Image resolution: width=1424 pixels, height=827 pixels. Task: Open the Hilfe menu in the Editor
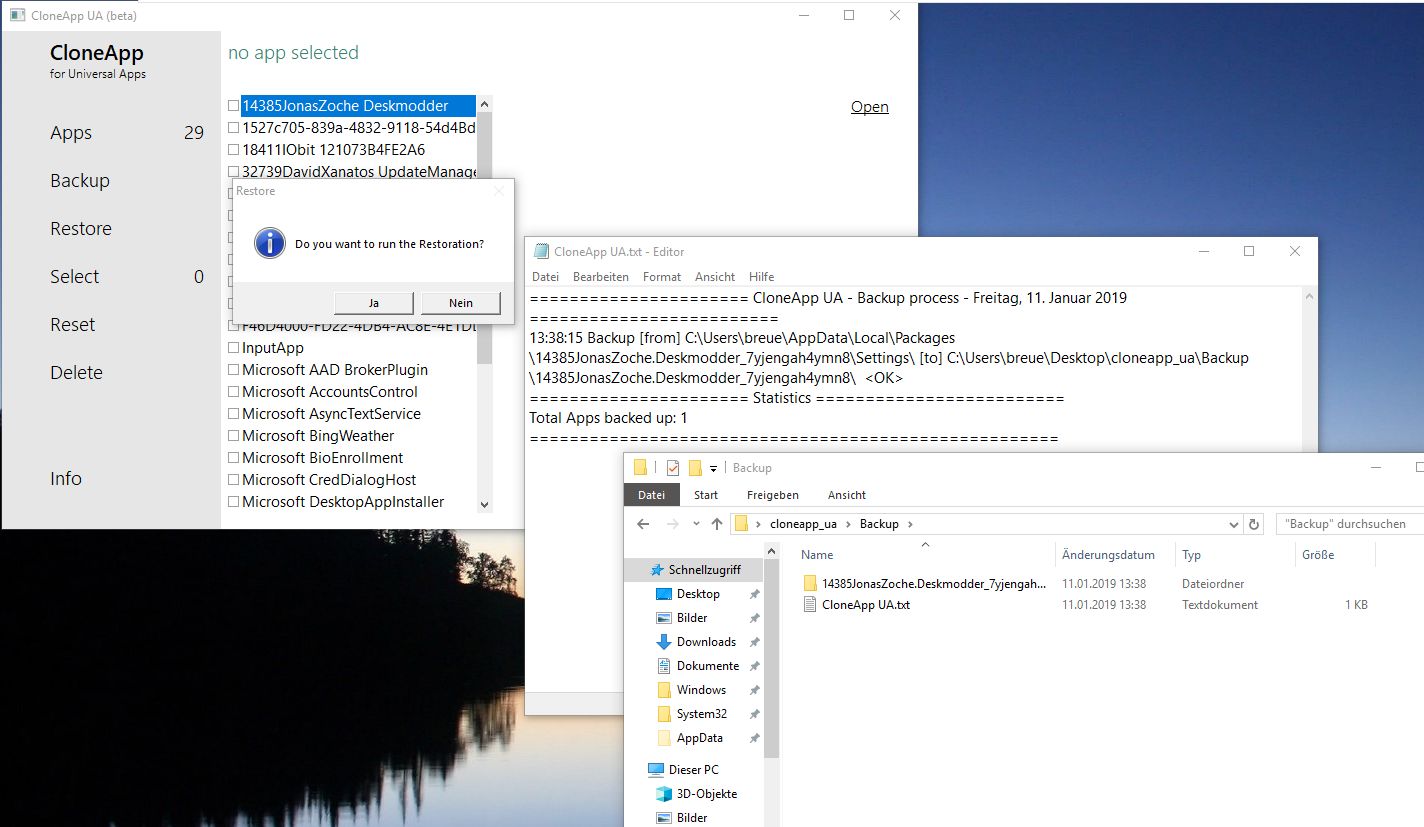click(761, 277)
